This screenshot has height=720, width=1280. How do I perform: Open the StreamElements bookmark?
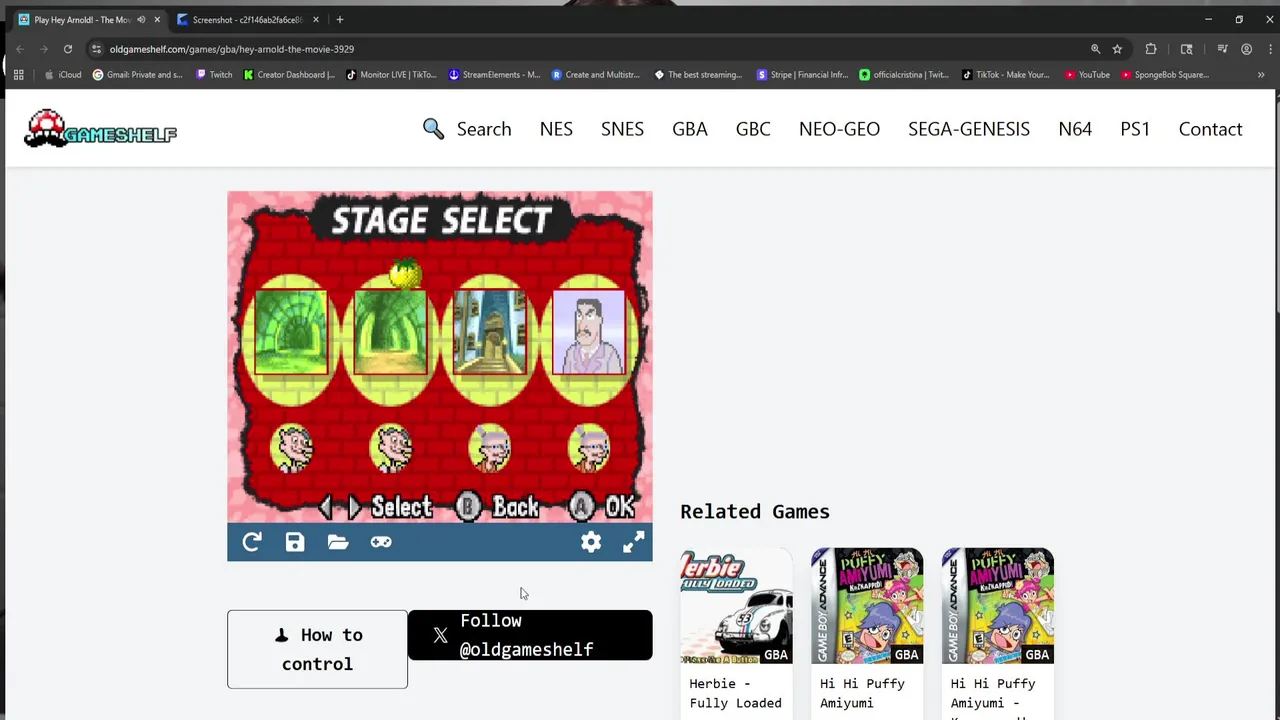494,75
